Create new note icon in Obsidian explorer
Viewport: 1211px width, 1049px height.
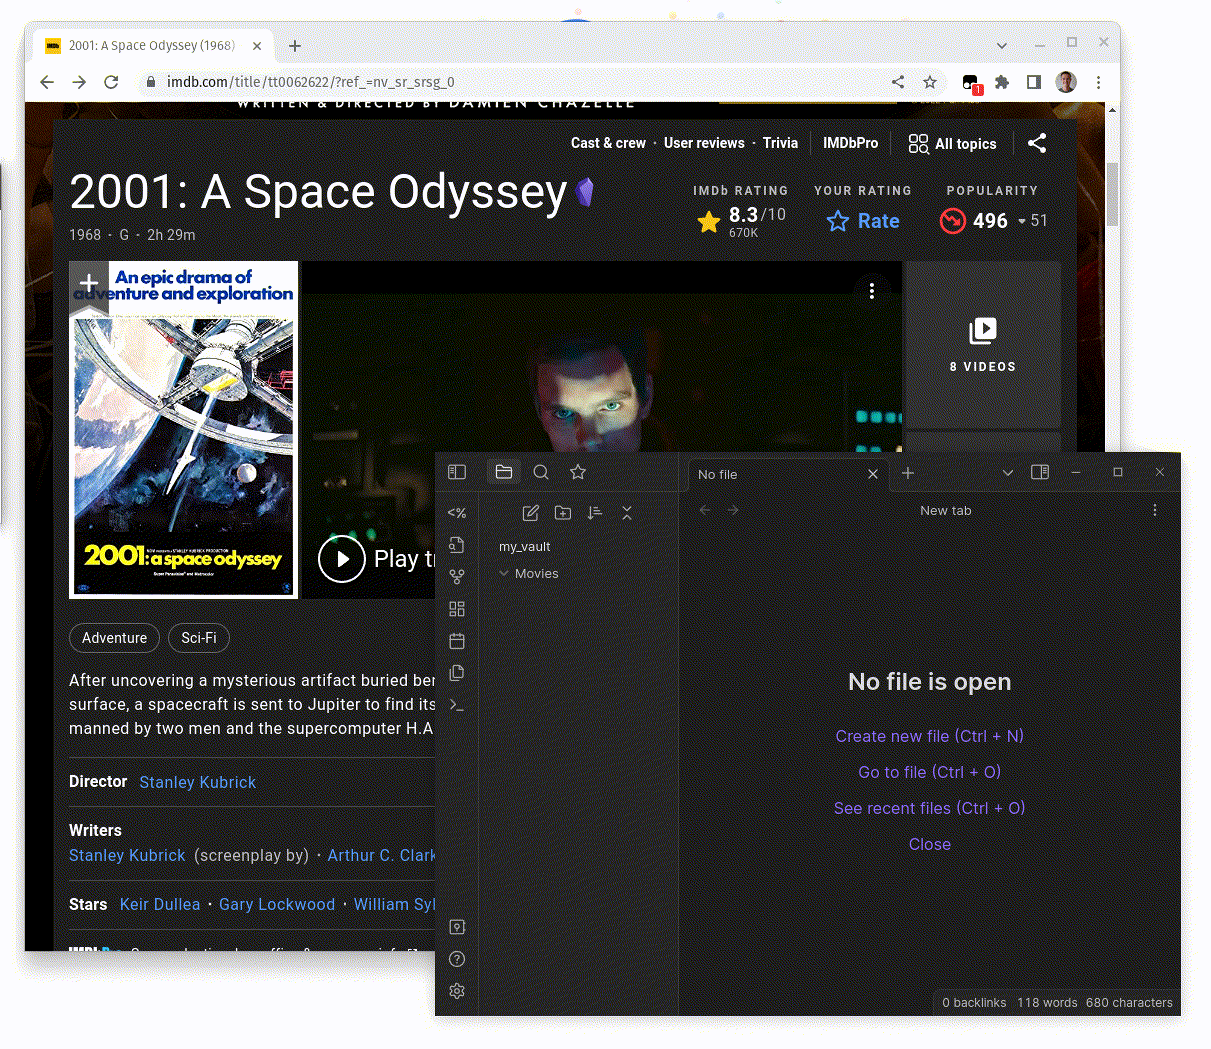tap(531, 513)
